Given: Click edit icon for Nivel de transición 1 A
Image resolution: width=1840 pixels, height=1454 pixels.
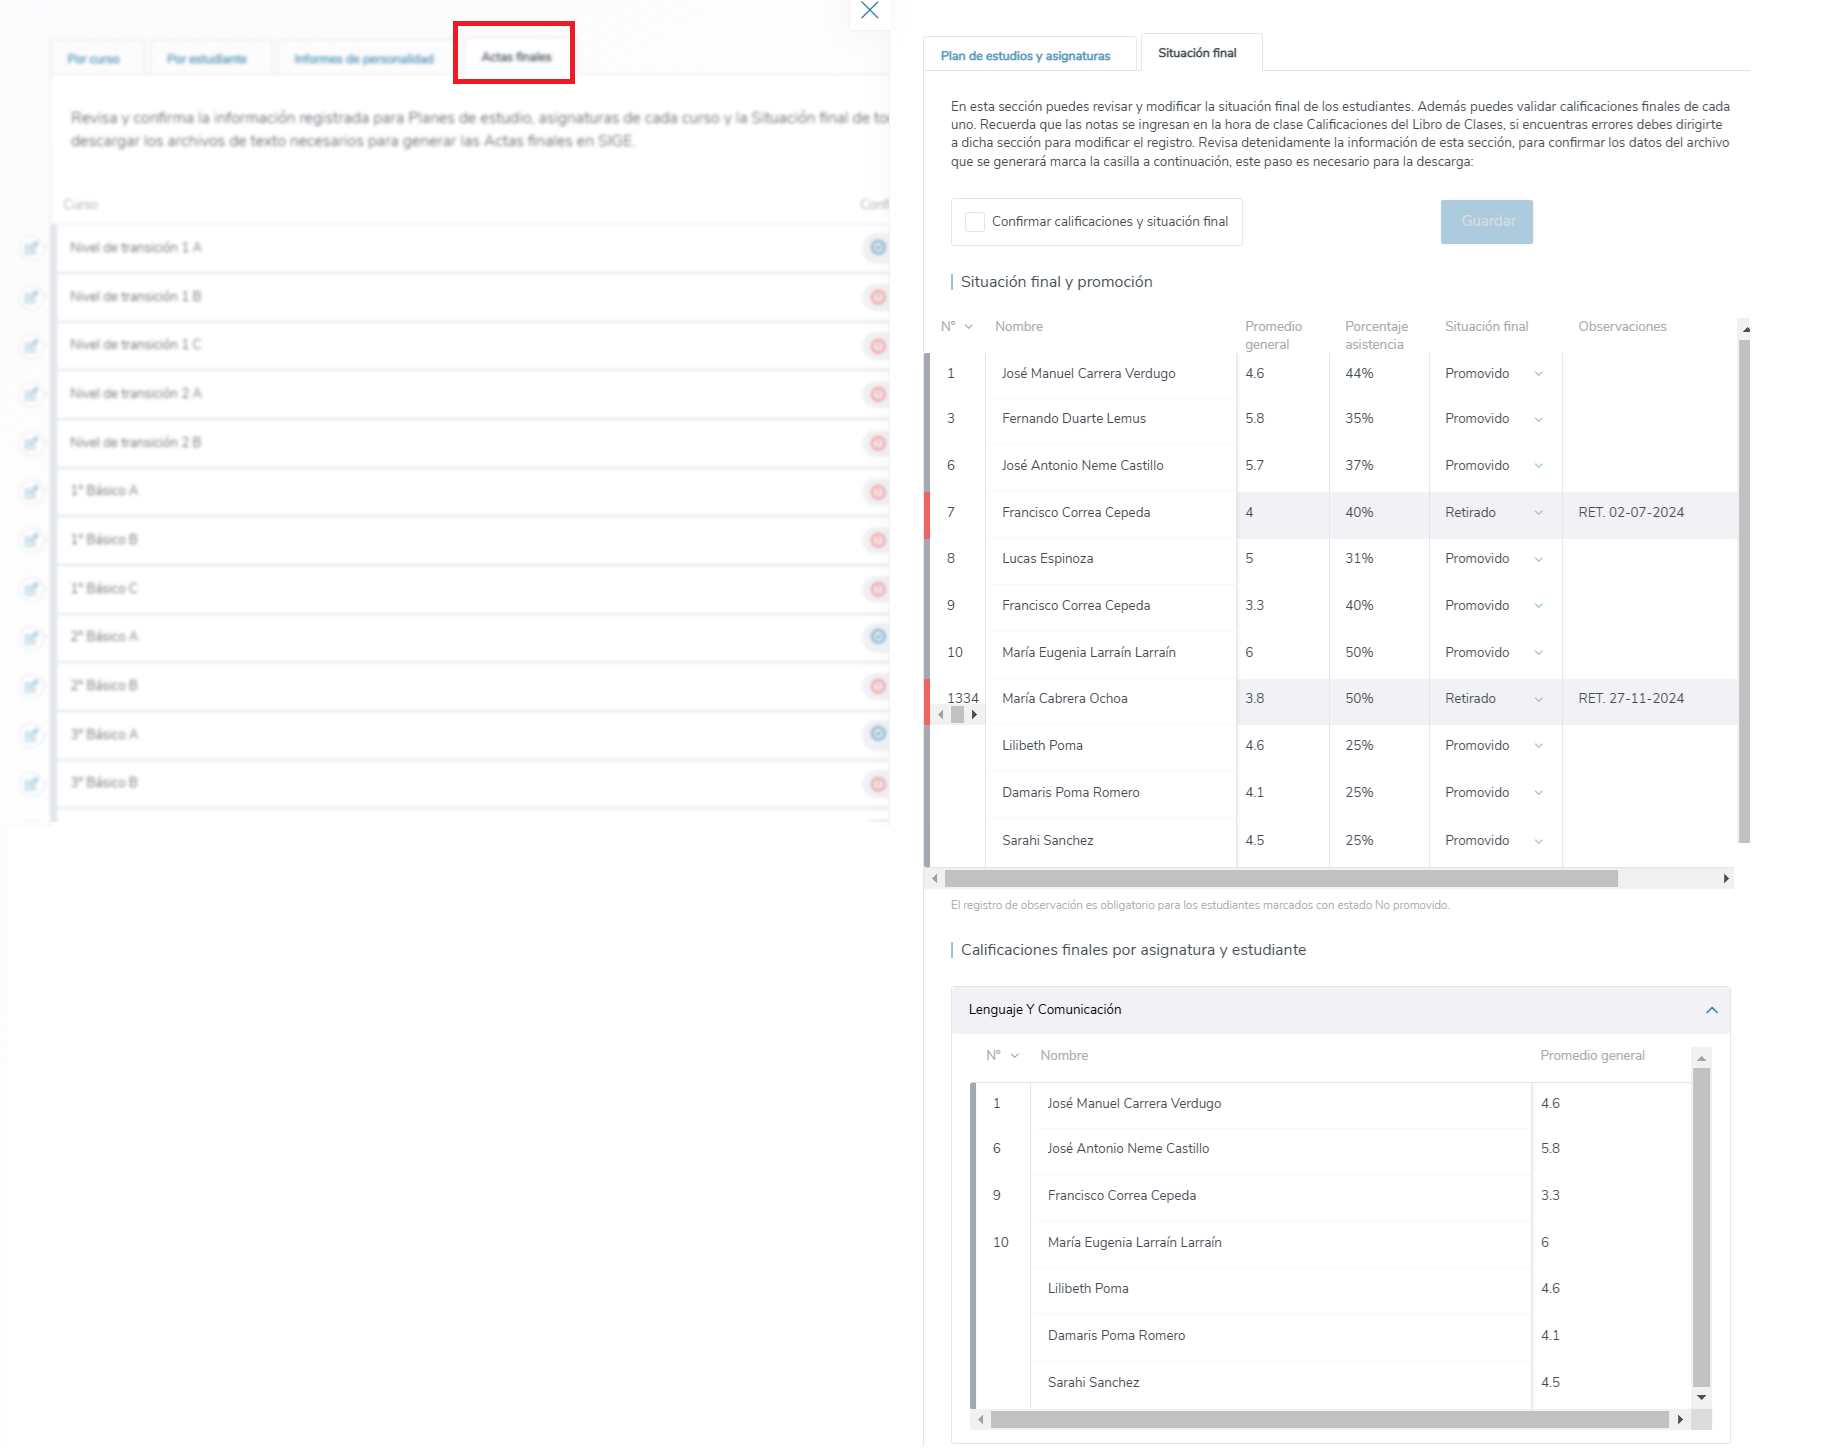Looking at the screenshot, I should (x=31, y=248).
